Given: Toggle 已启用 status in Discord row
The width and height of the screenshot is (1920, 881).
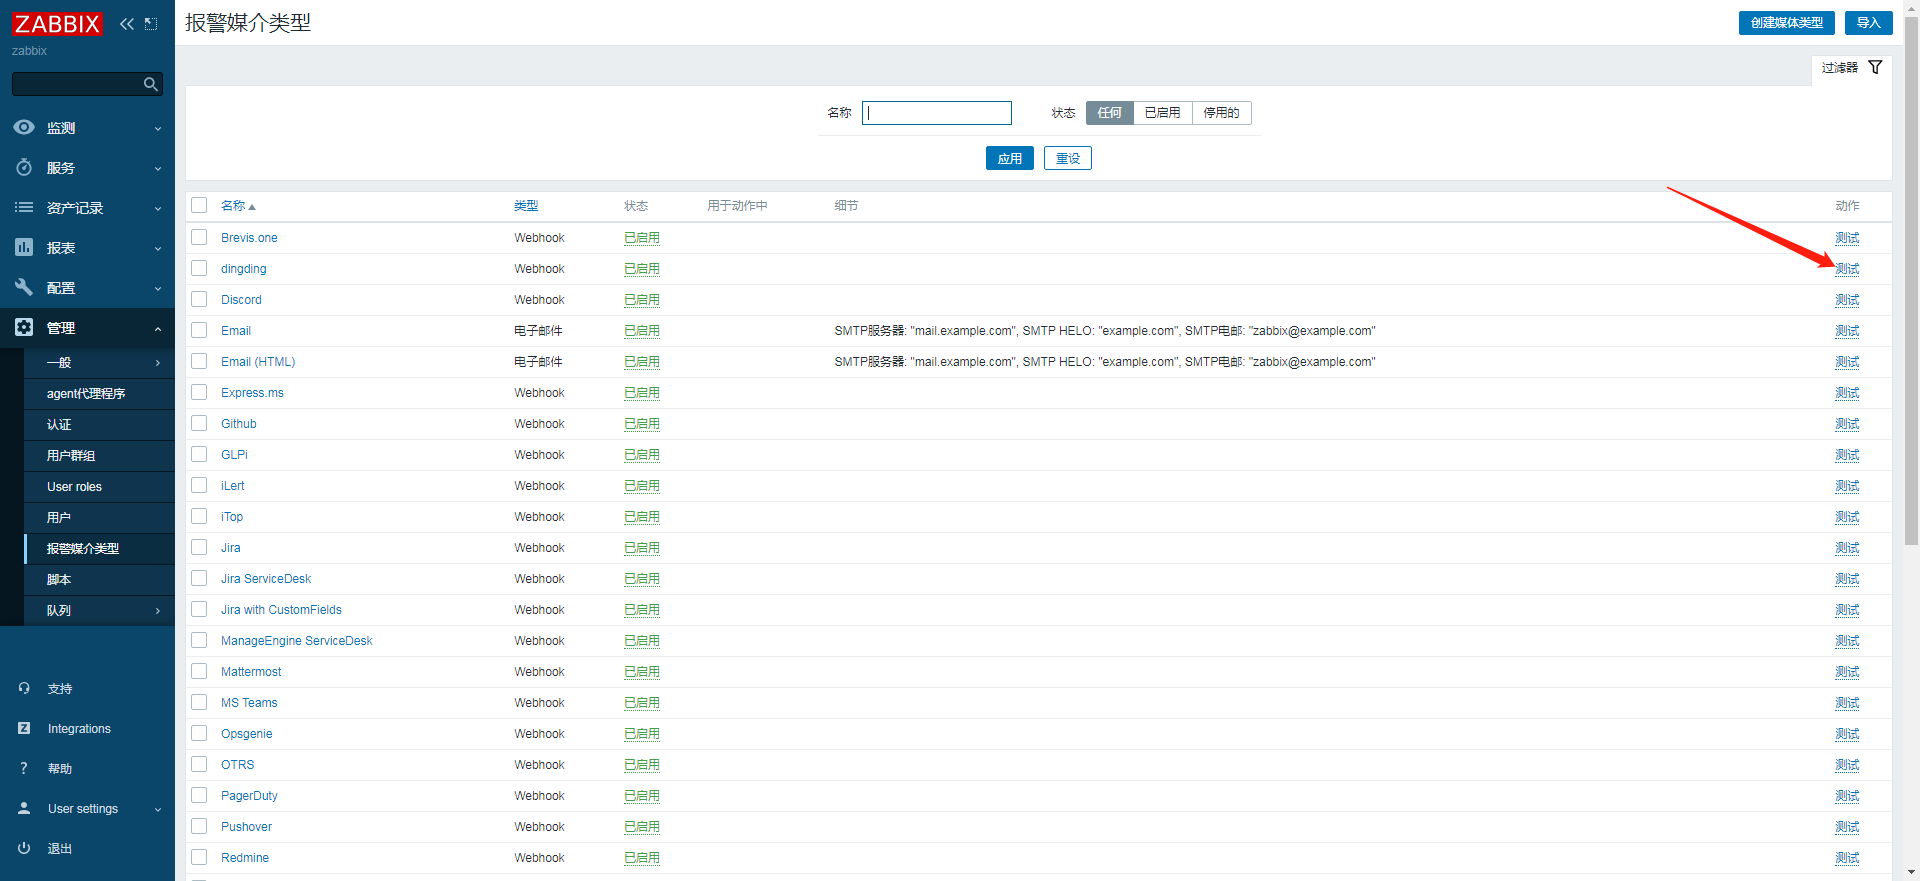Looking at the screenshot, I should [642, 300].
